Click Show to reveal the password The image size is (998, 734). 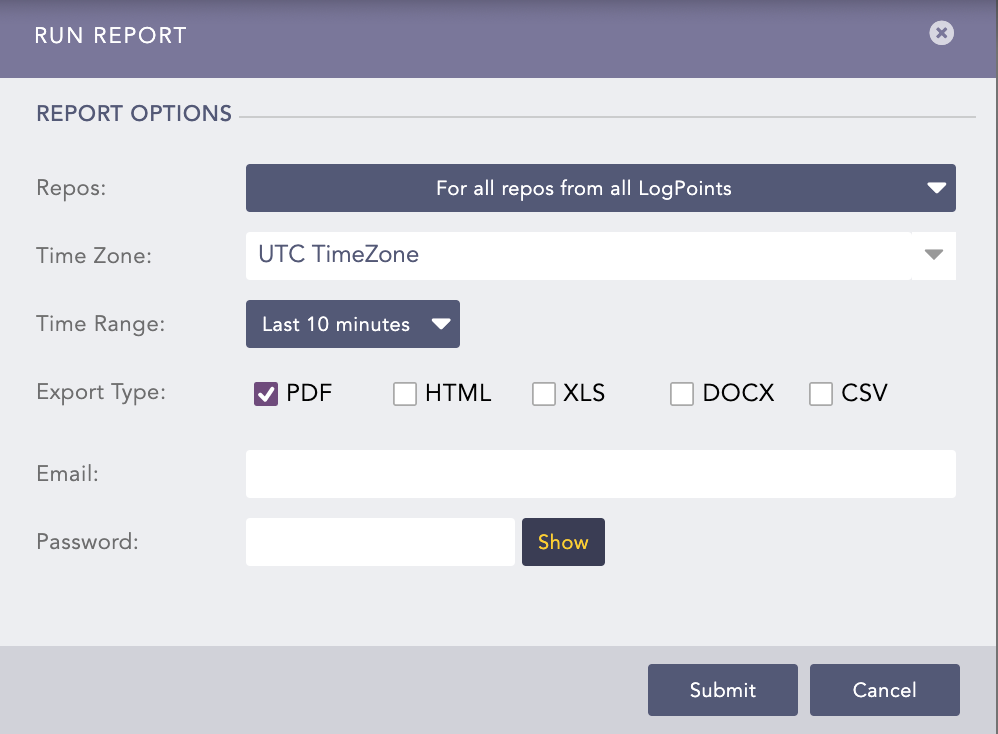coord(563,541)
